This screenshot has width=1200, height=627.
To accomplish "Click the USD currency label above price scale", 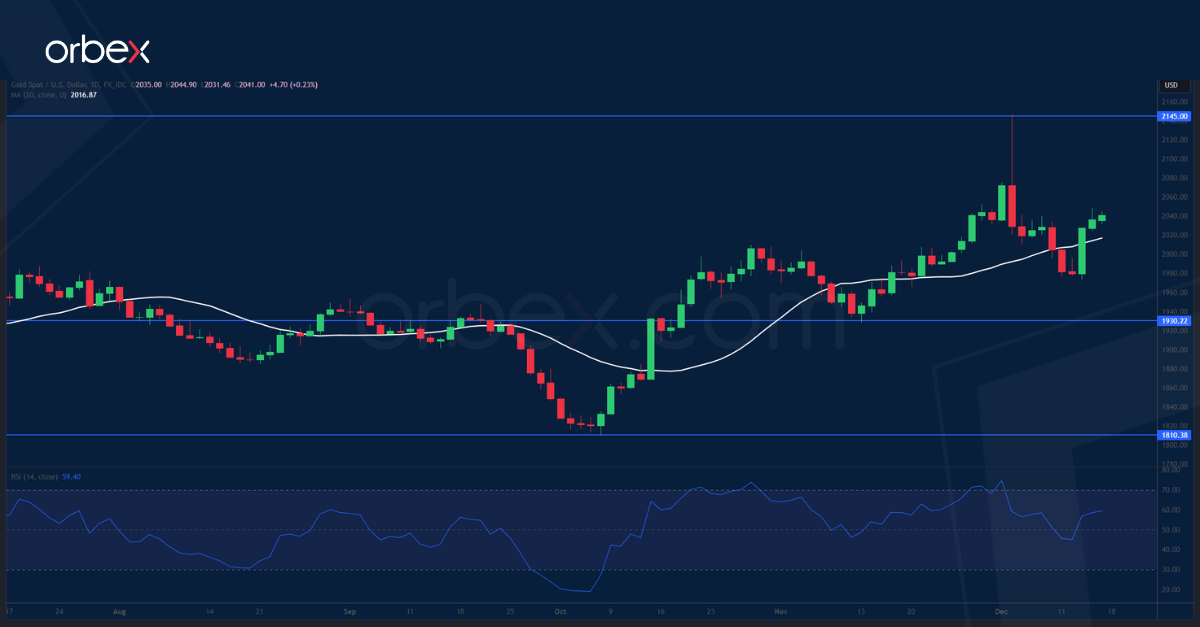I will point(1172,86).
